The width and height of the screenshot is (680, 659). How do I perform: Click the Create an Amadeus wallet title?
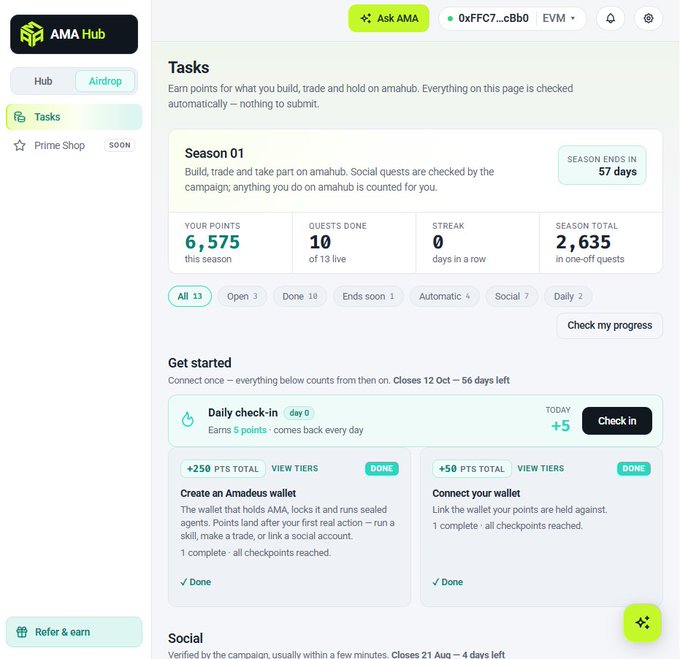pyautogui.click(x=238, y=493)
